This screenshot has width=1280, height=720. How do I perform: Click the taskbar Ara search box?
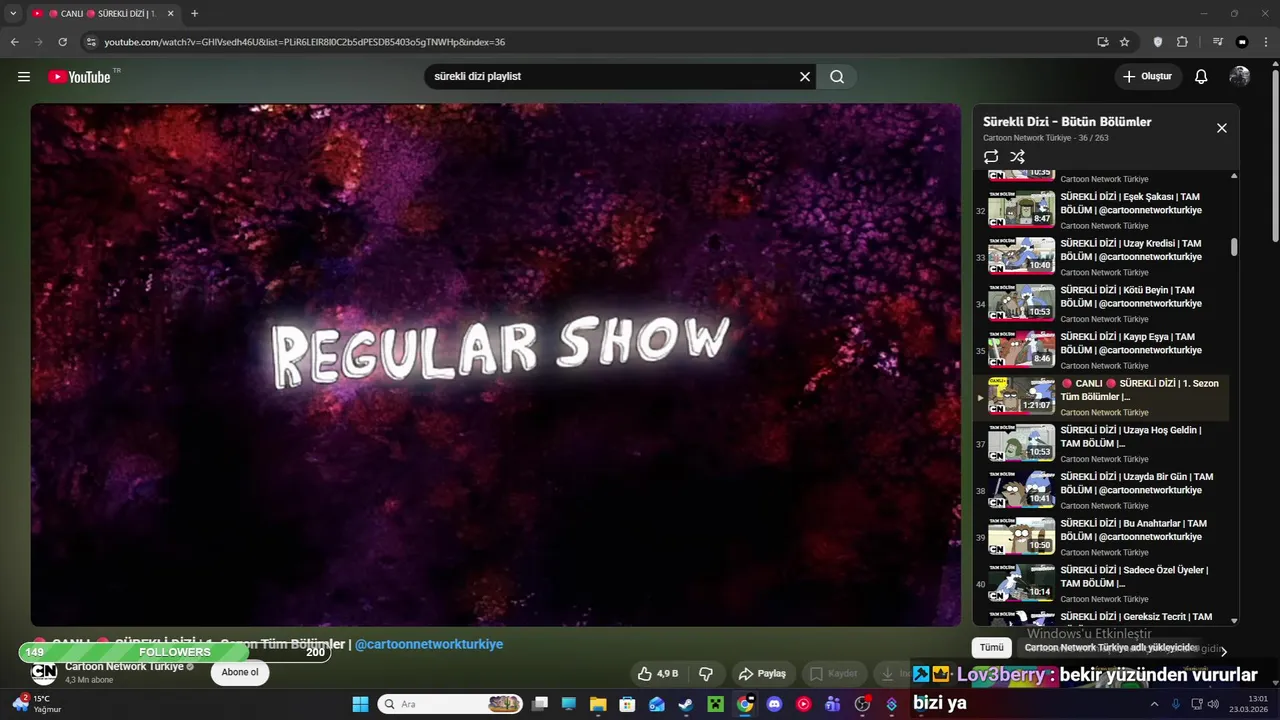click(449, 704)
